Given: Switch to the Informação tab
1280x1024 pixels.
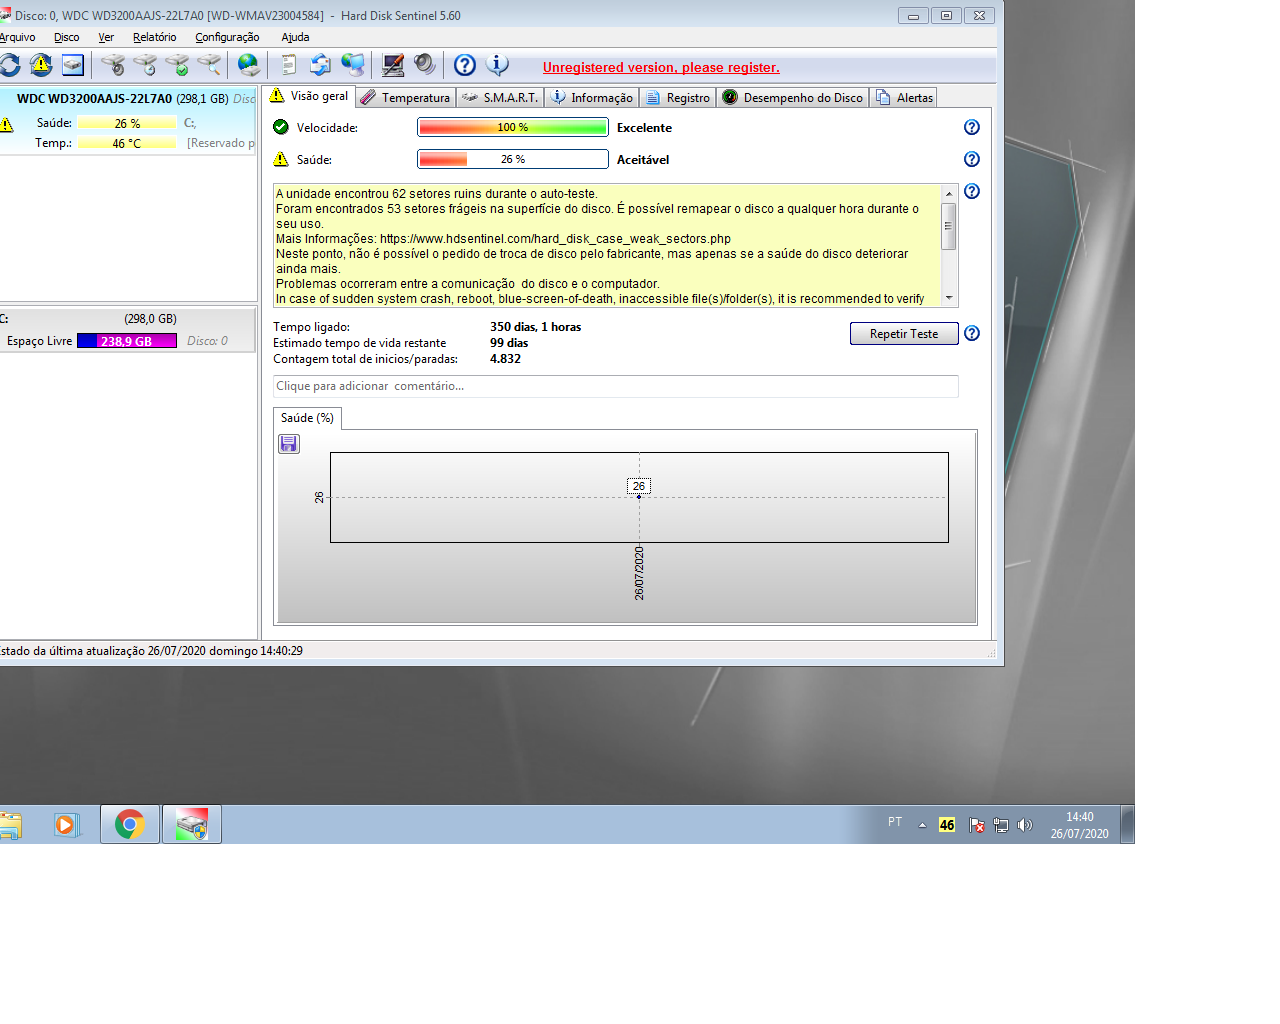Looking at the screenshot, I should 592,97.
